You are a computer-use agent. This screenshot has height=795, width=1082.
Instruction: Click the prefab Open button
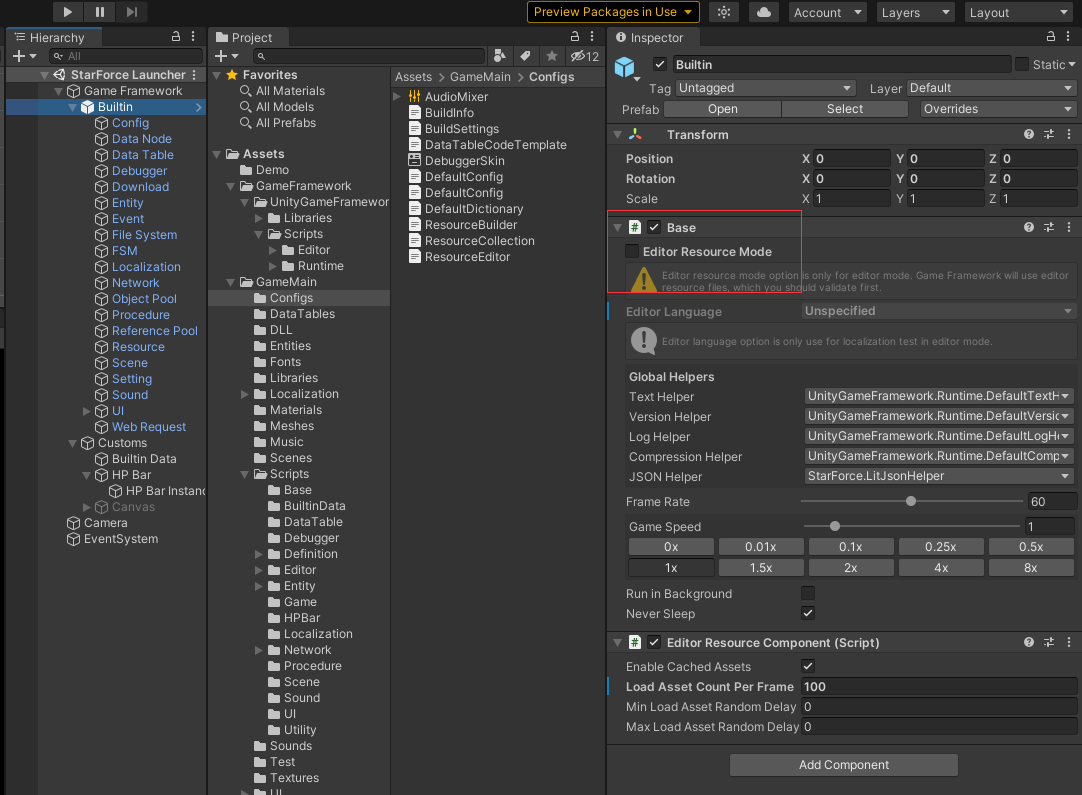722,109
